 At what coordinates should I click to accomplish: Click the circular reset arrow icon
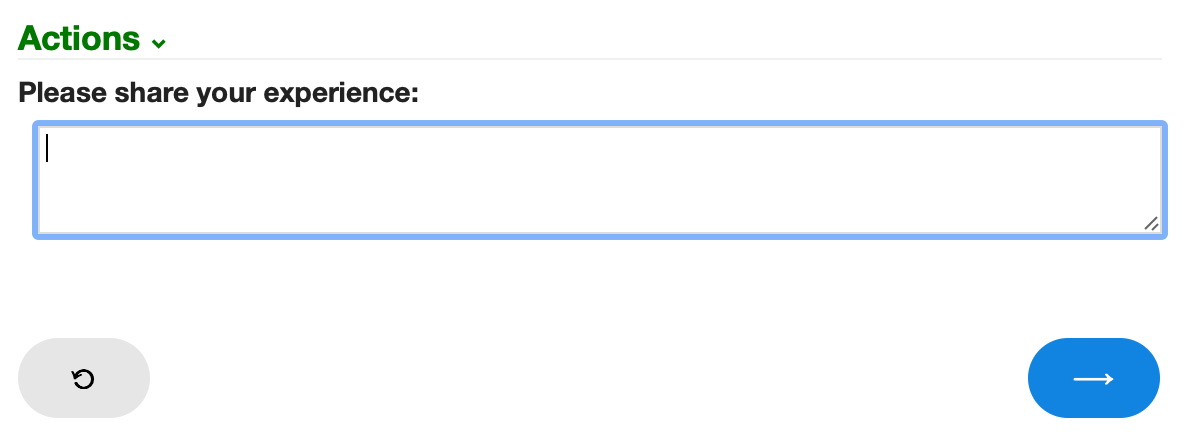click(83, 379)
